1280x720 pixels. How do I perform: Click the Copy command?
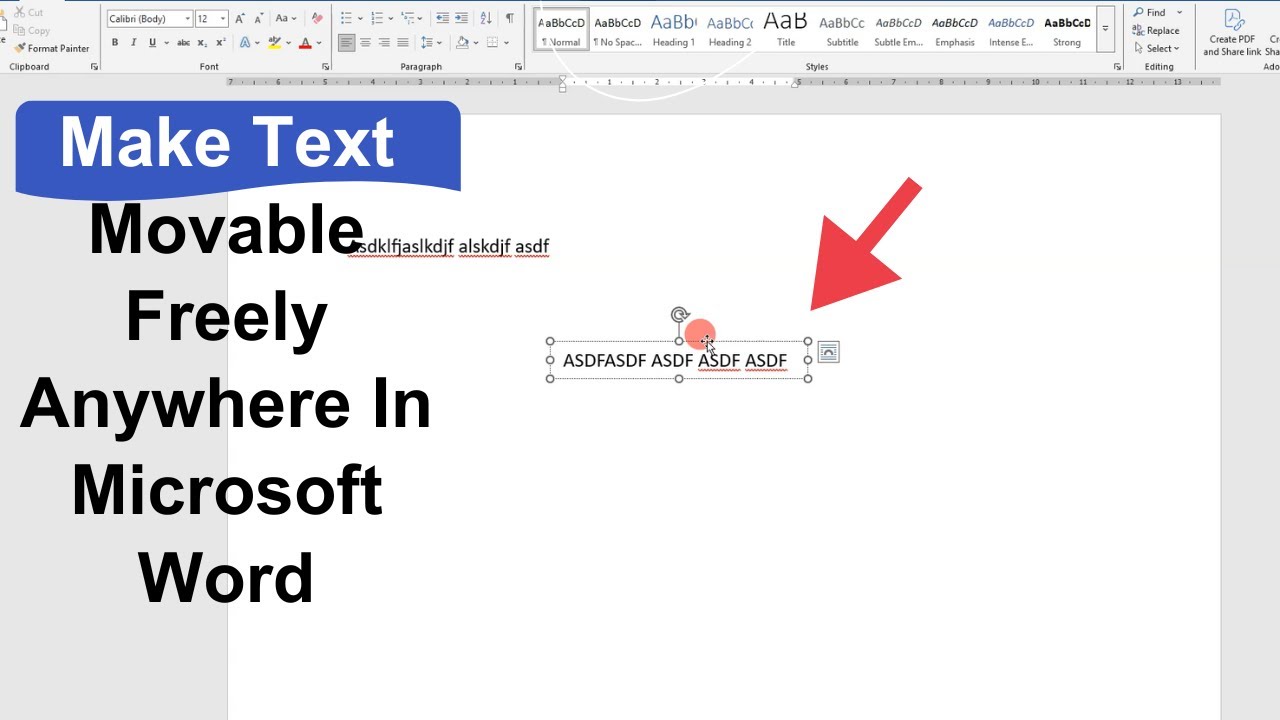32,30
